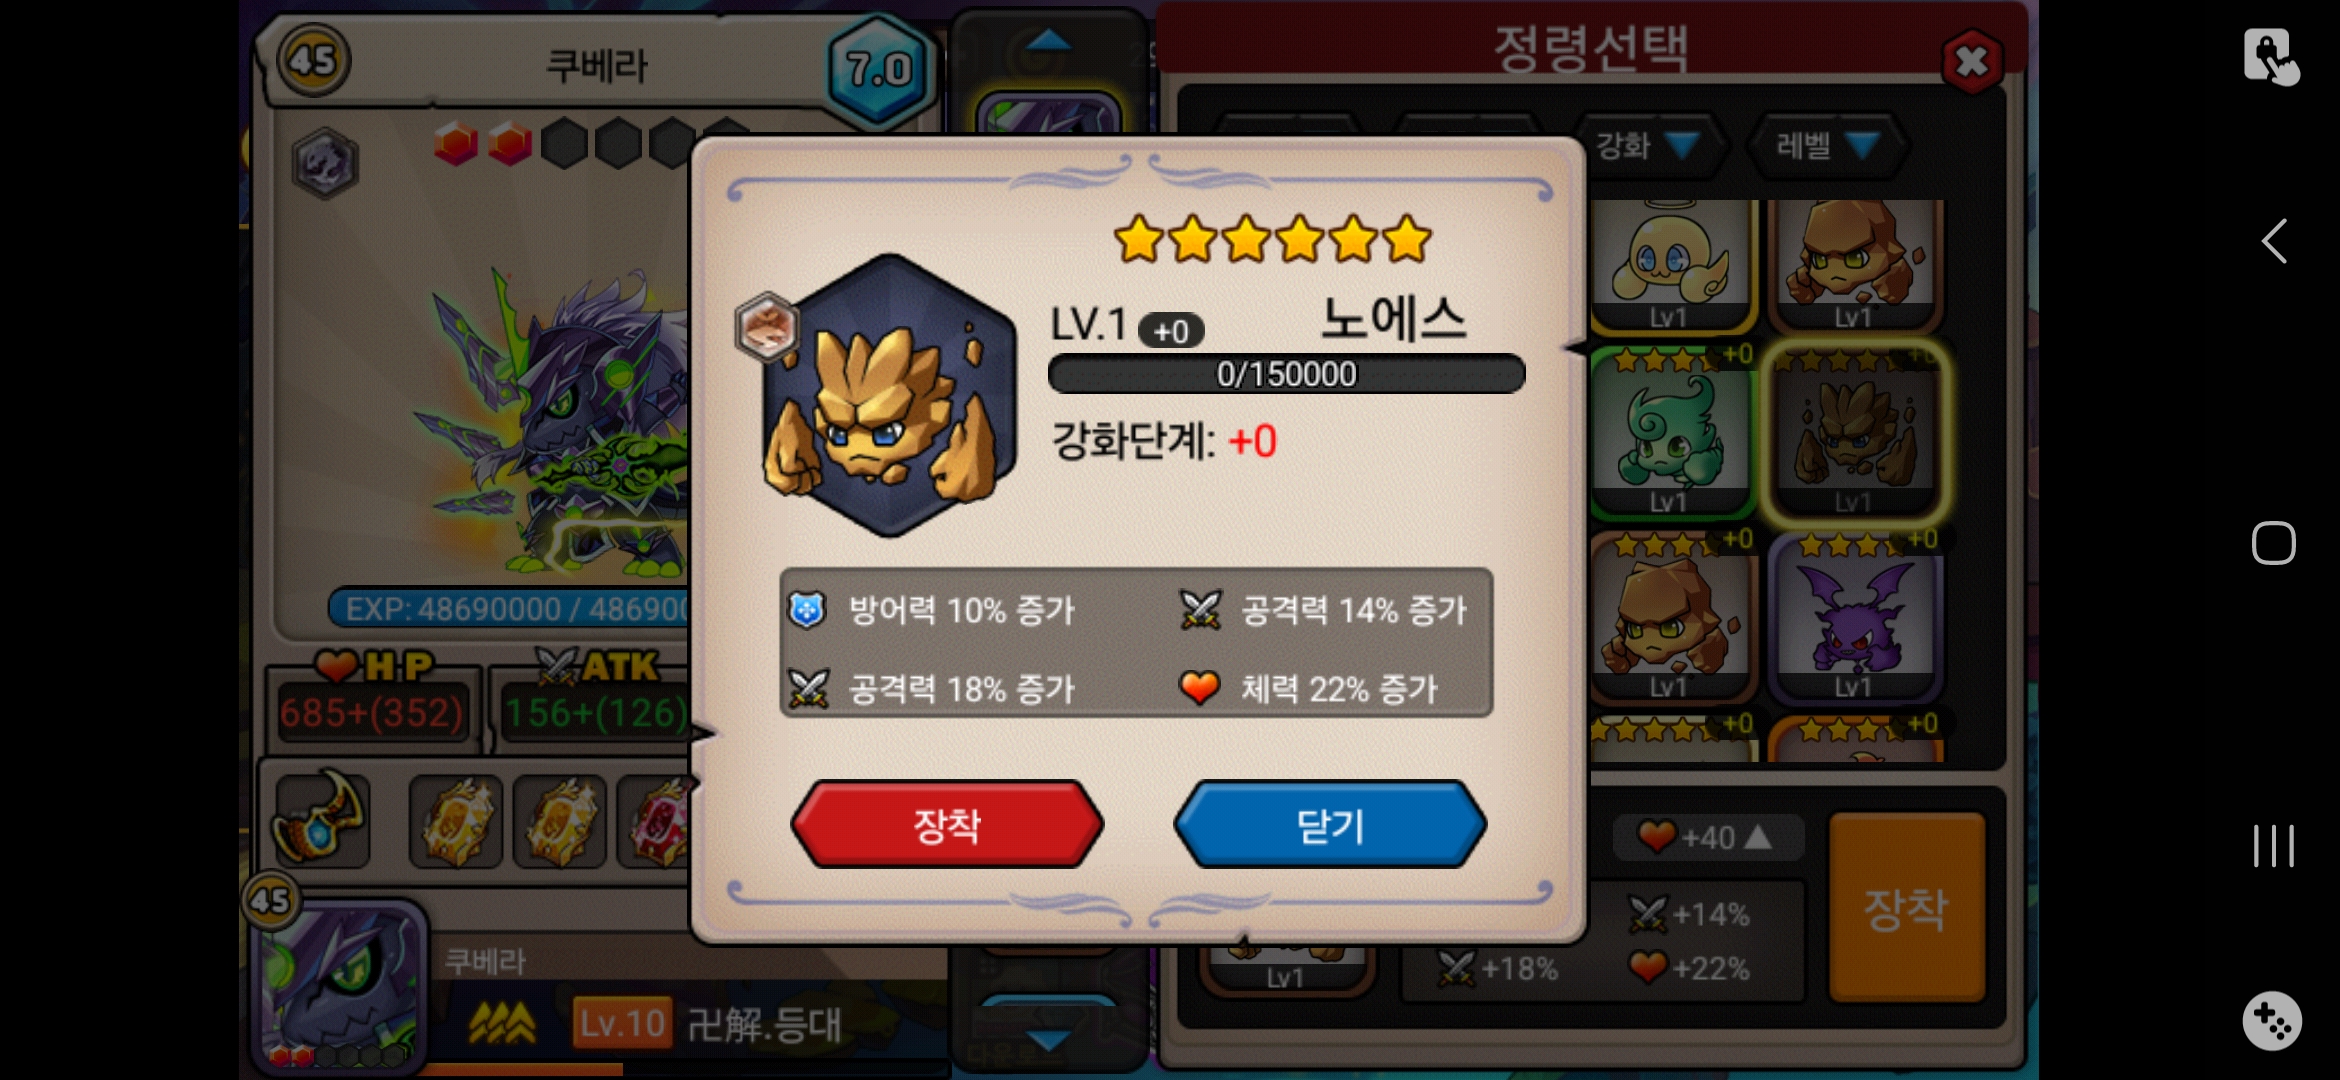Image resolution: width=2340 pixels, height=1080 pixels.
Task: Tap the blue helmet equipment slot
Action: (x=318, y=818)
